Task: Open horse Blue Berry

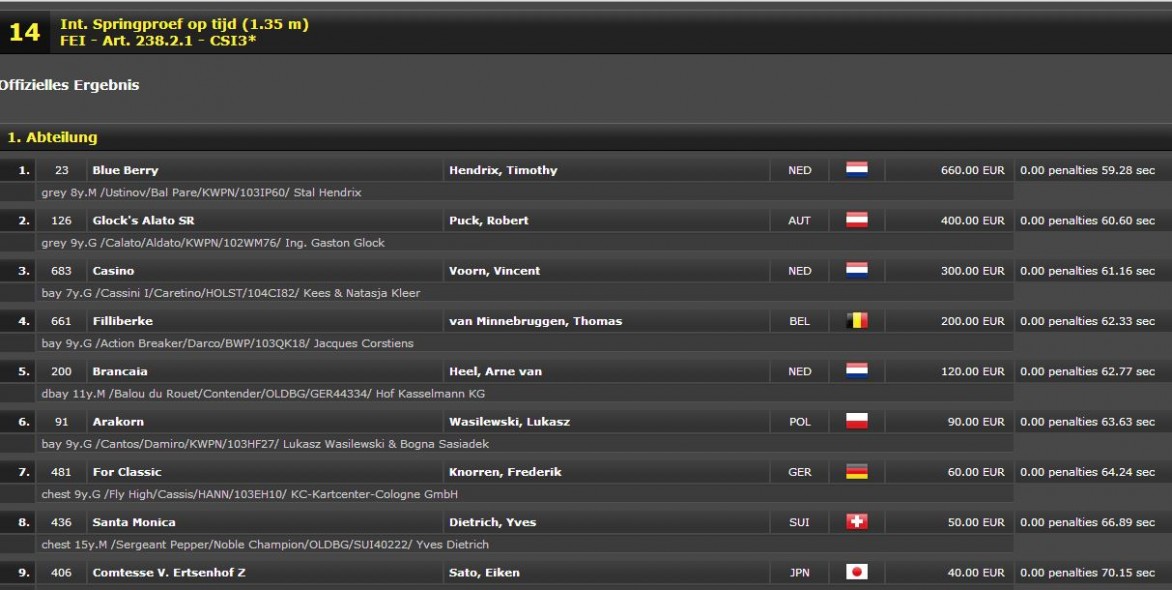Action: (x=126, y=170)
